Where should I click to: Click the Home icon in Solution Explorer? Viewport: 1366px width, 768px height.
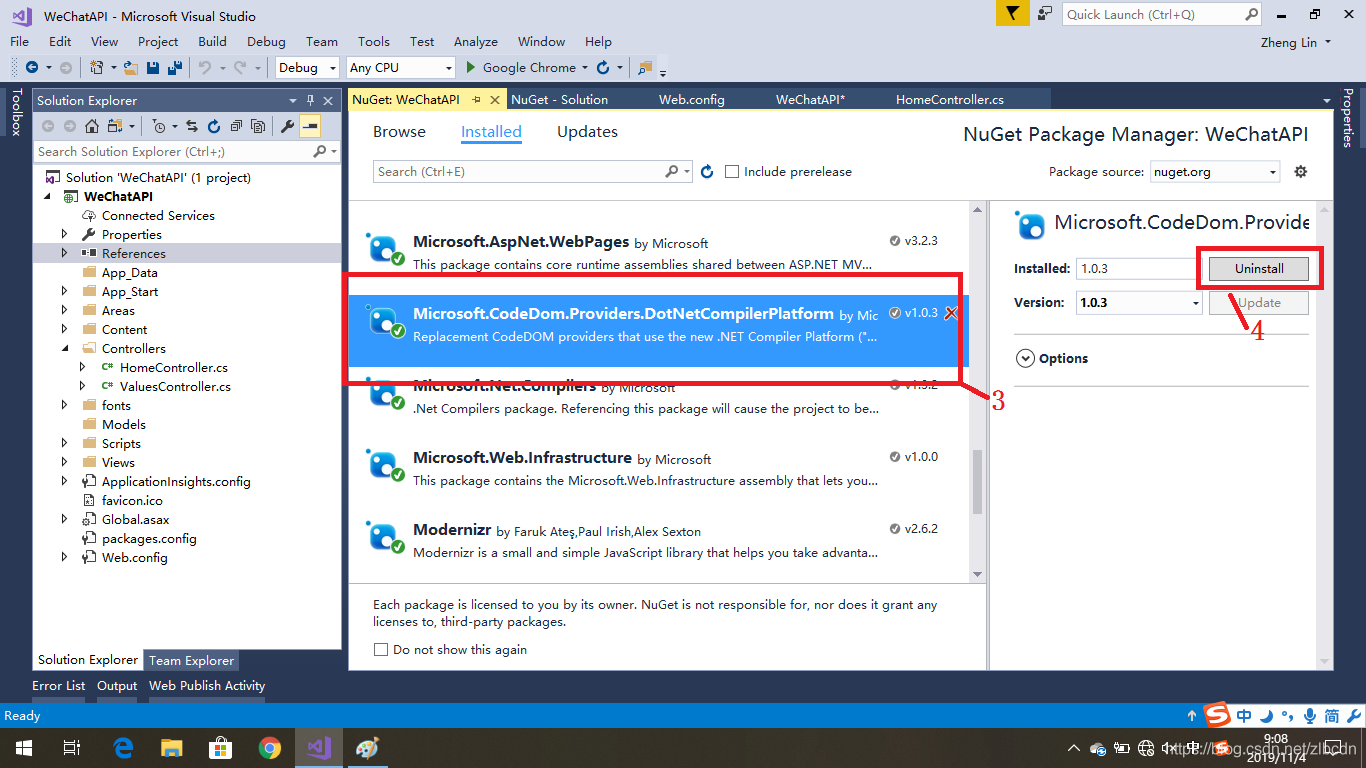pyautogui.click(x=92, y=126)
